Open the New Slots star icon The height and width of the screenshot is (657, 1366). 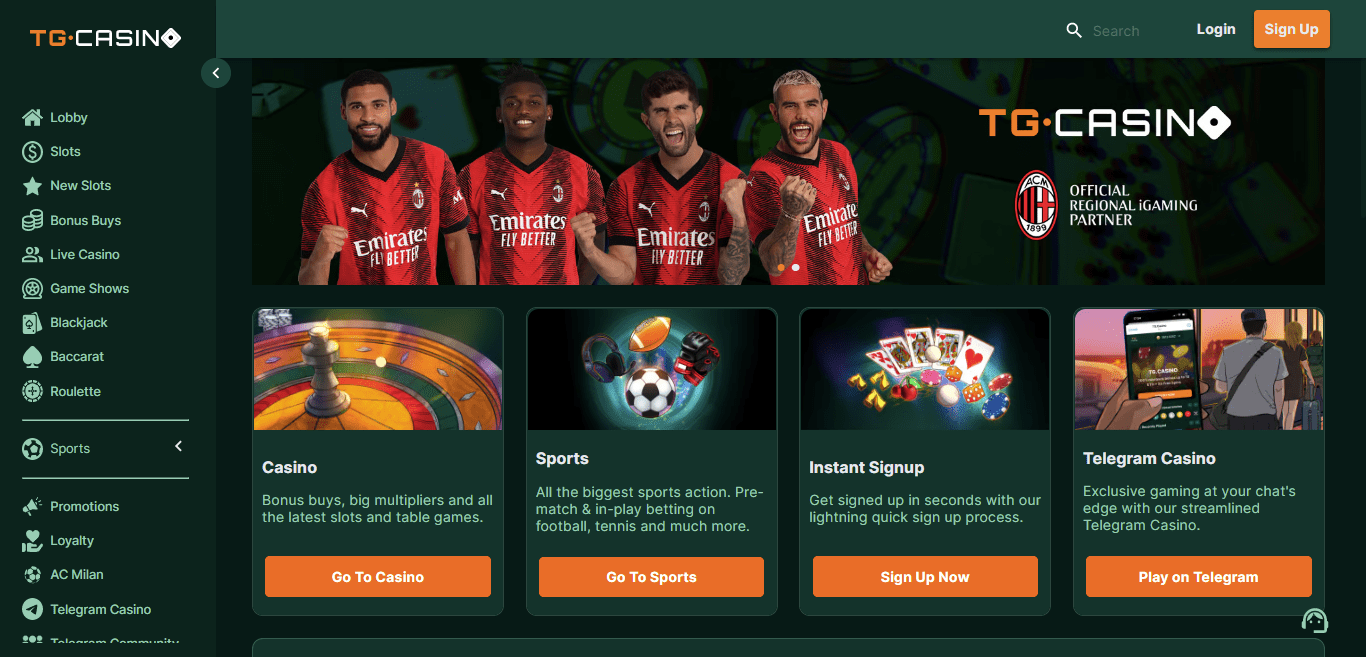32,186
